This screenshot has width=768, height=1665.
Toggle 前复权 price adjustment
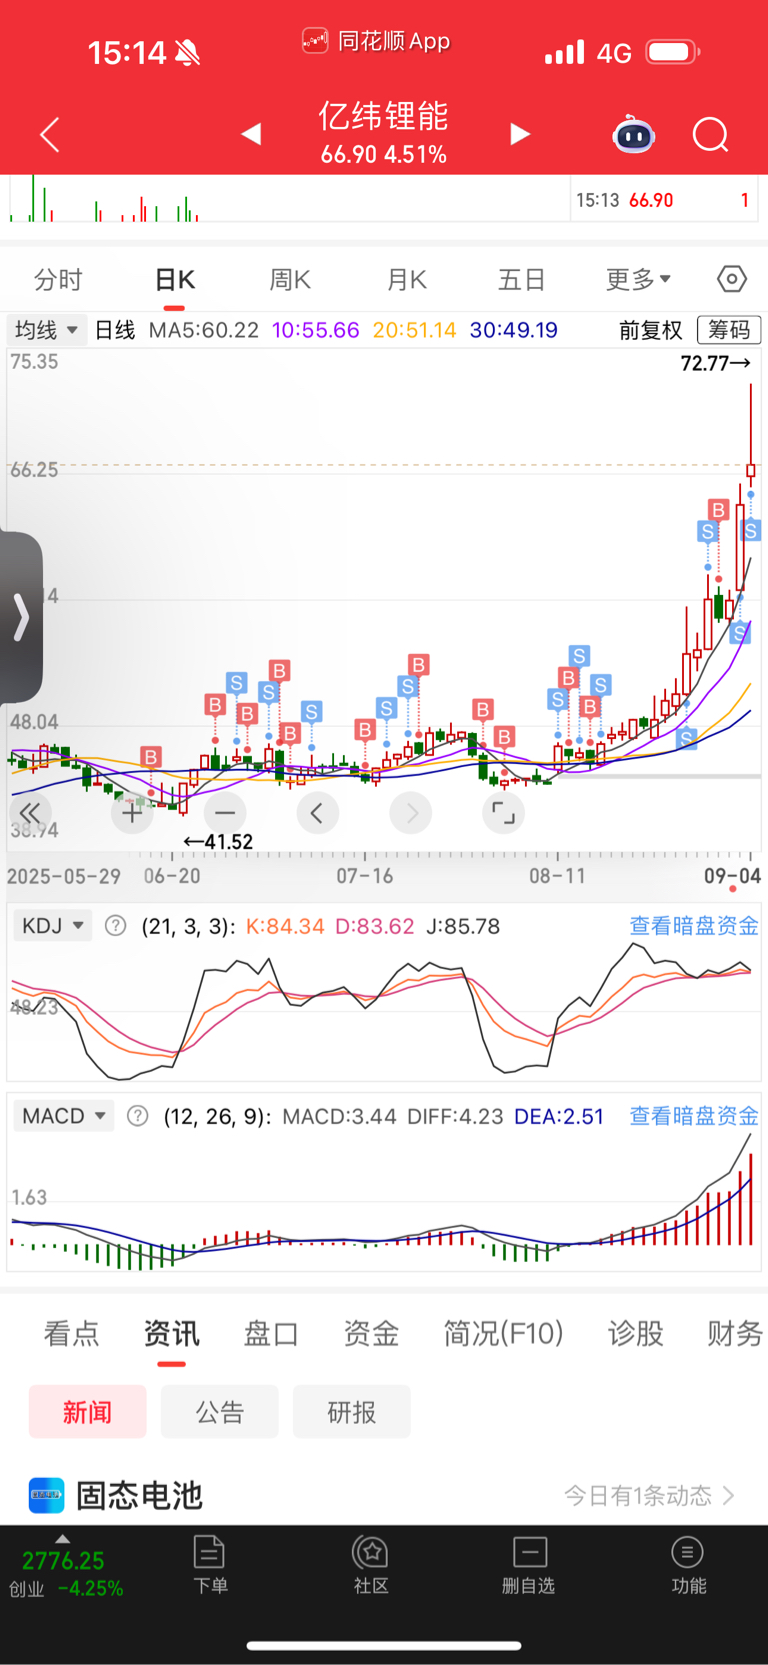point(651,330)
